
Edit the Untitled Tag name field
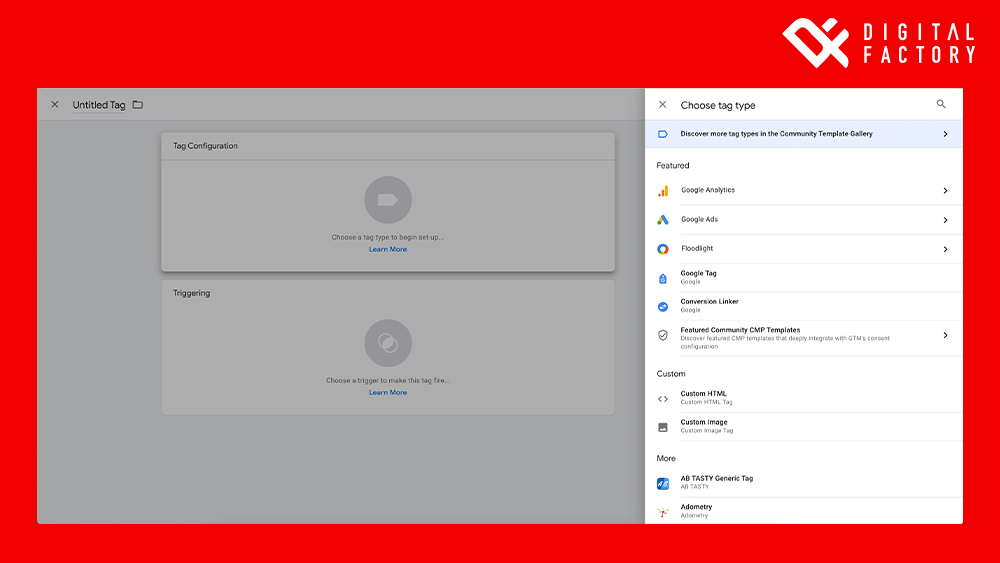pos(99,105)
